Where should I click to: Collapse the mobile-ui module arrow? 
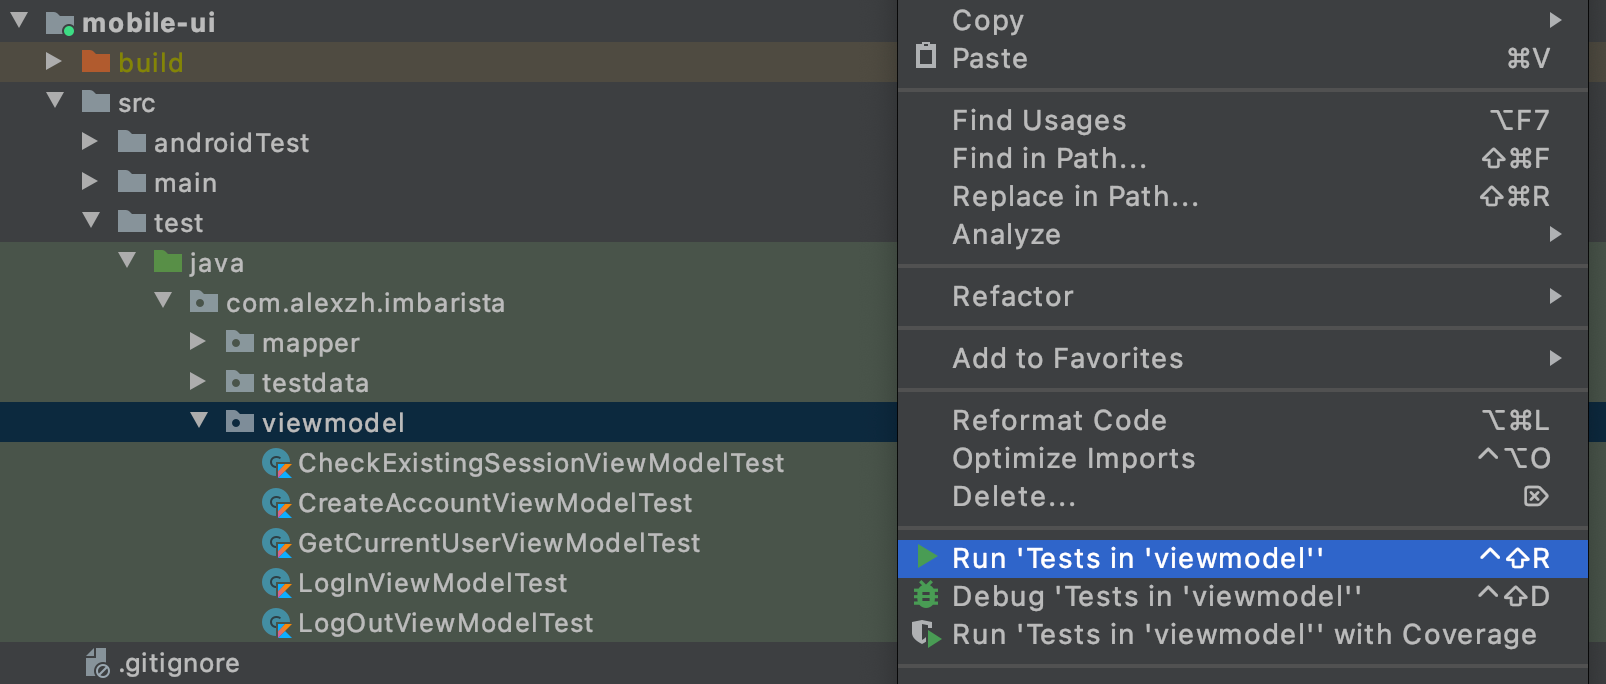coord(19,21)
